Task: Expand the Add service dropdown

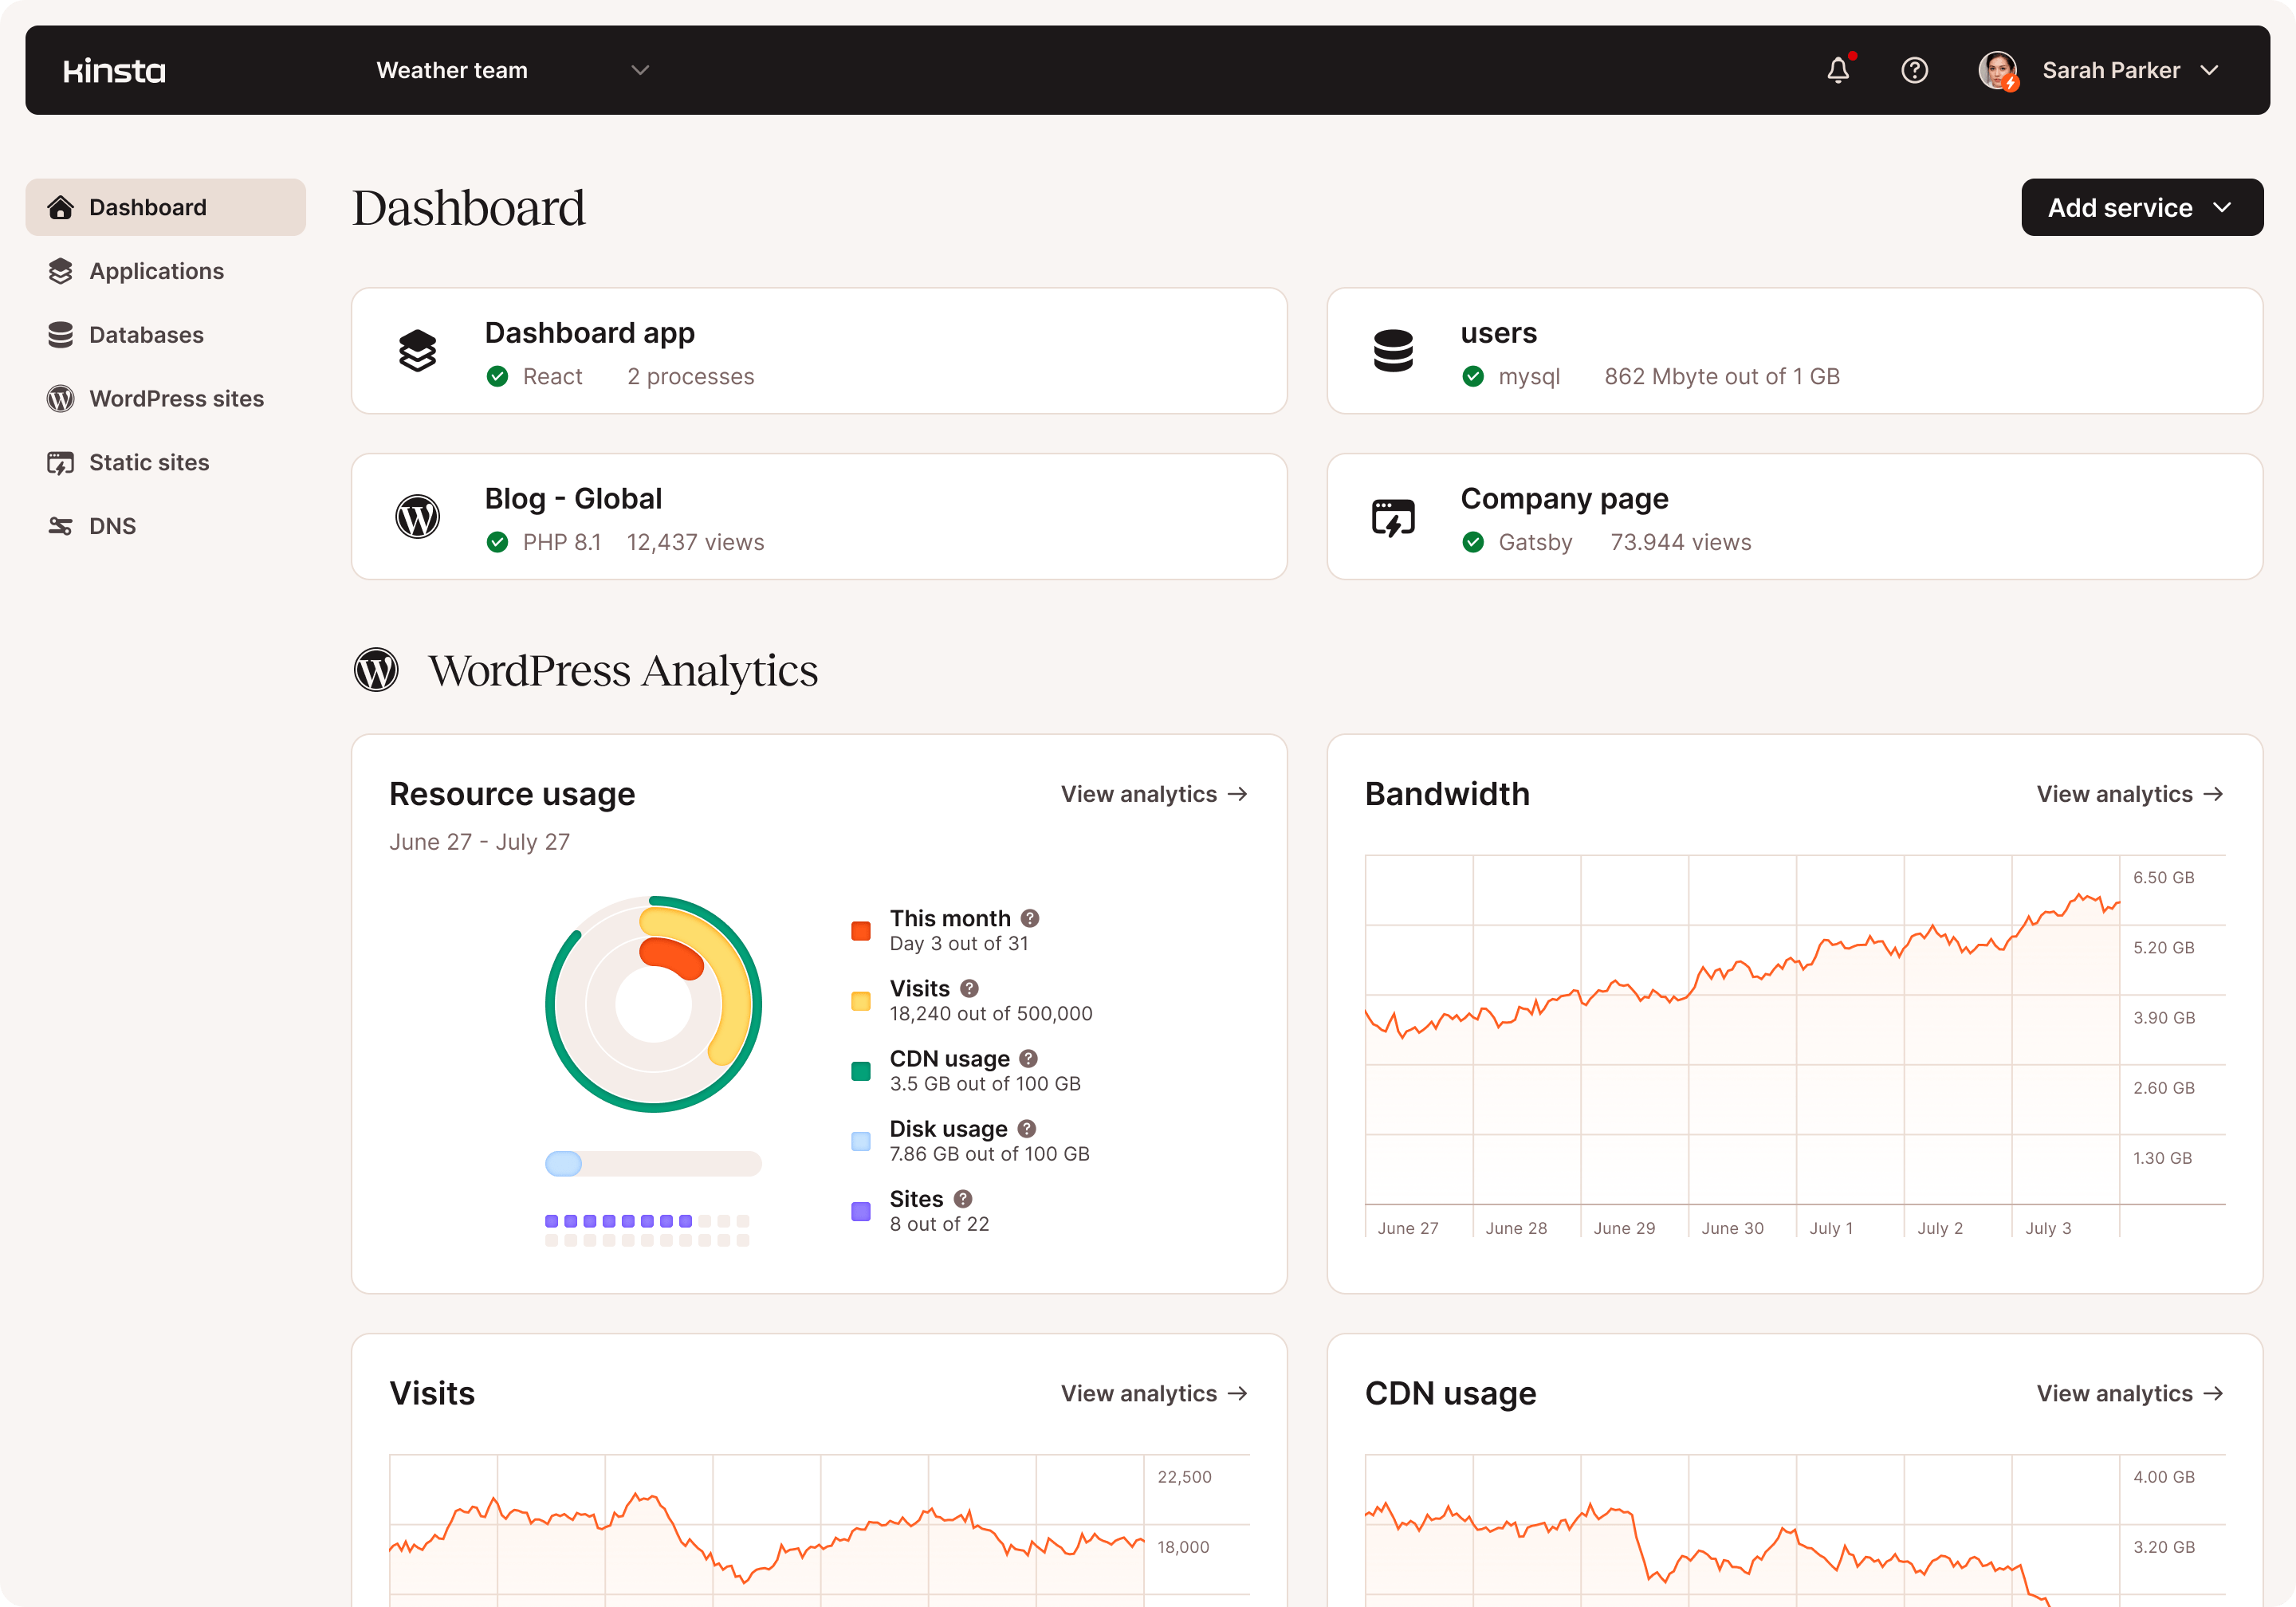Action: [2136, 206]
